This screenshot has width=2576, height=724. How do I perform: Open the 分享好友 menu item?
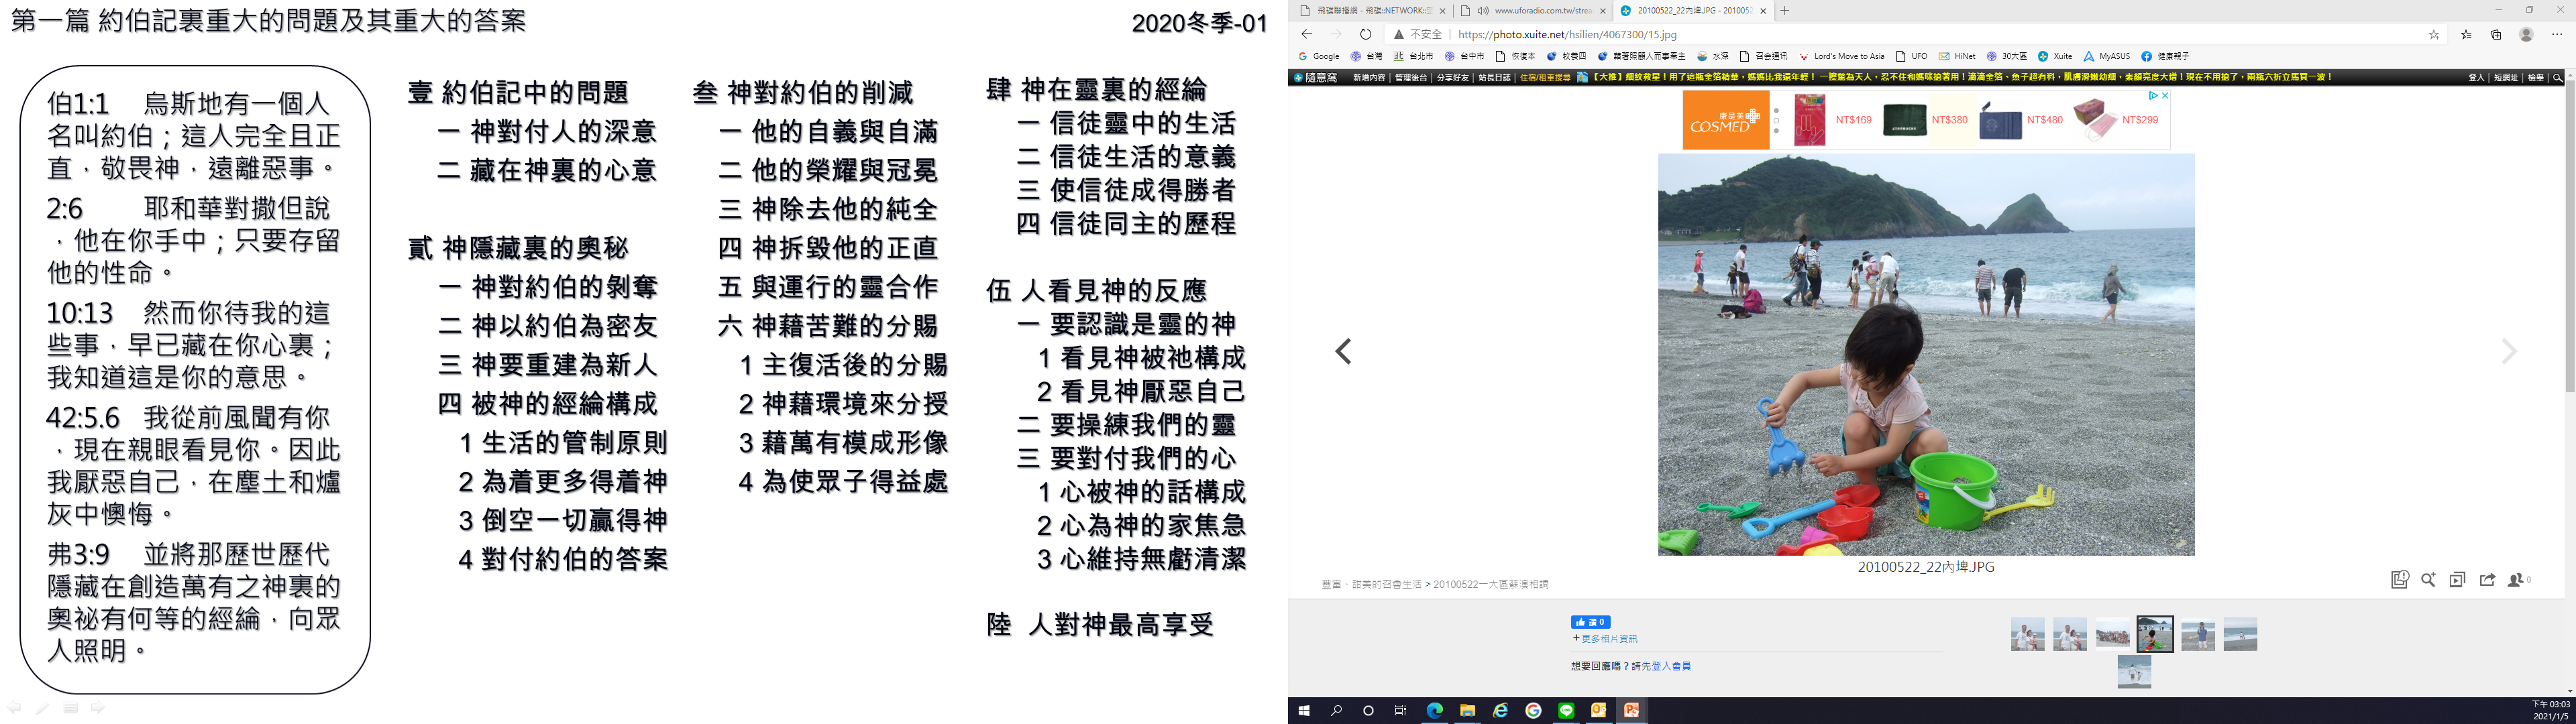(1452, 77)
